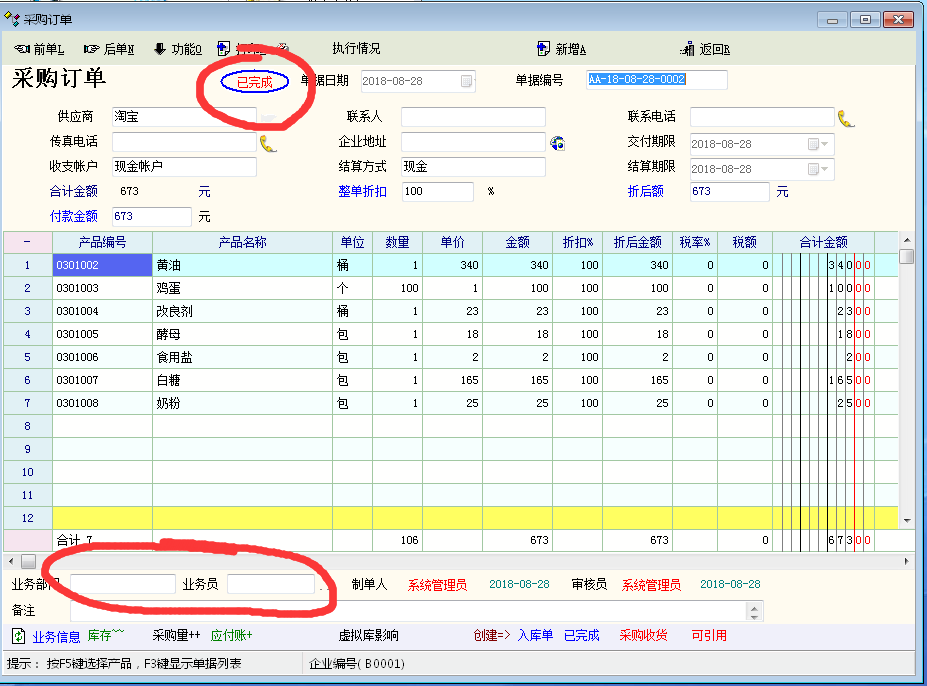Open the 功能 function menu
The width and height of the screenshot is (927, 686).
[x=177, y=49]
